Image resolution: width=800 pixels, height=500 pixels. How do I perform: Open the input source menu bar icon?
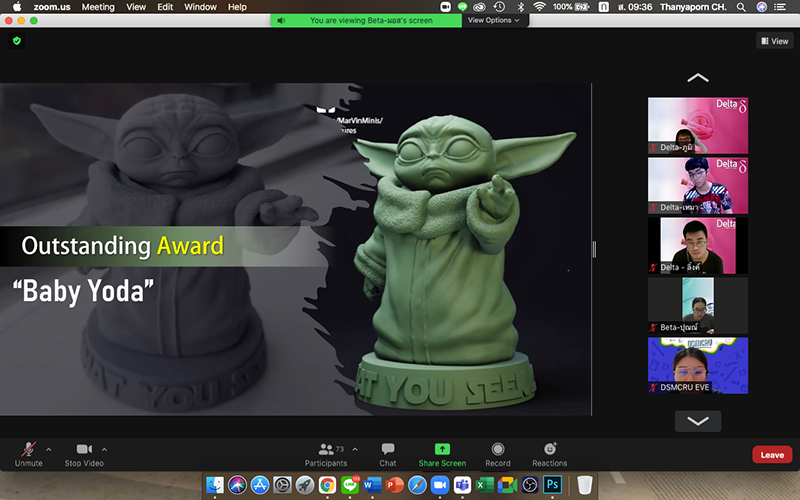click(x=604, y=7)
